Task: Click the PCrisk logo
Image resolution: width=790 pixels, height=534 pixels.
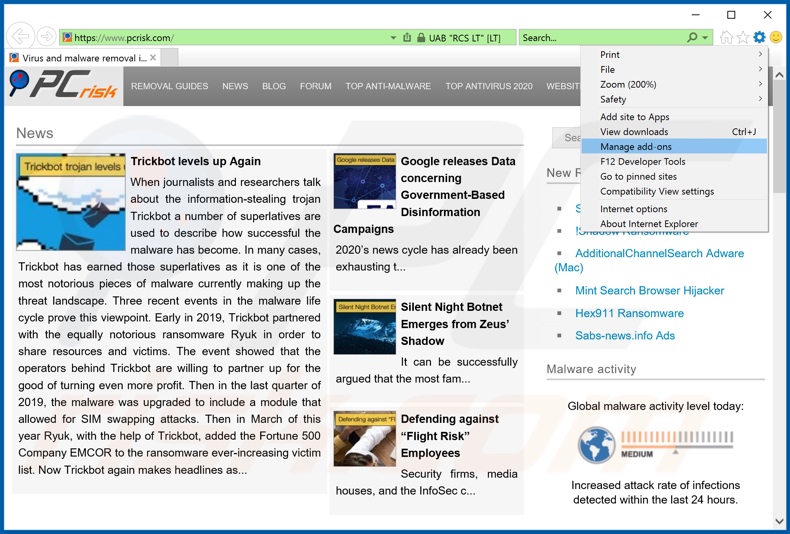Action: [63, 85]
